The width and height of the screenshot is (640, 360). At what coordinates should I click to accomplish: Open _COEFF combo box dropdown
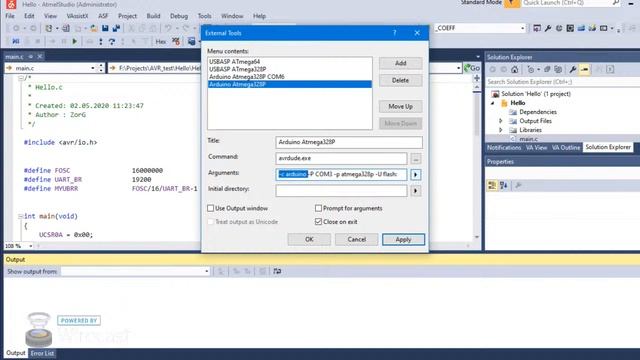pos(522,28)
